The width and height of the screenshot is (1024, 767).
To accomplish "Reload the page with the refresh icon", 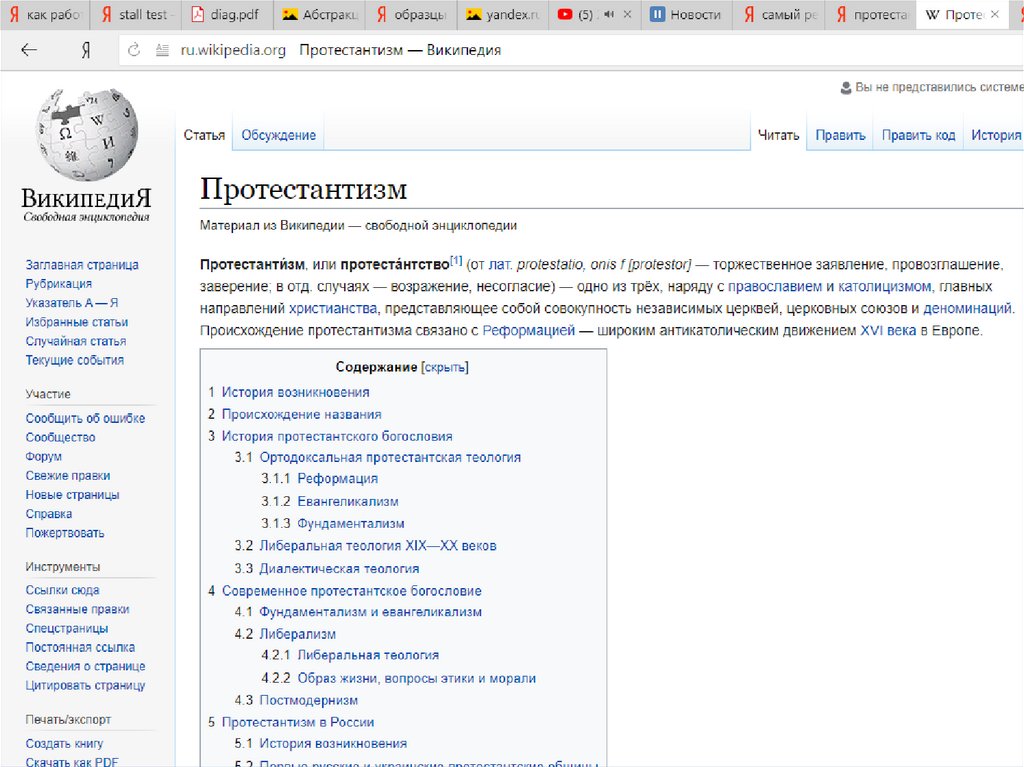I will pyautogui.click(x=134, y=51).
